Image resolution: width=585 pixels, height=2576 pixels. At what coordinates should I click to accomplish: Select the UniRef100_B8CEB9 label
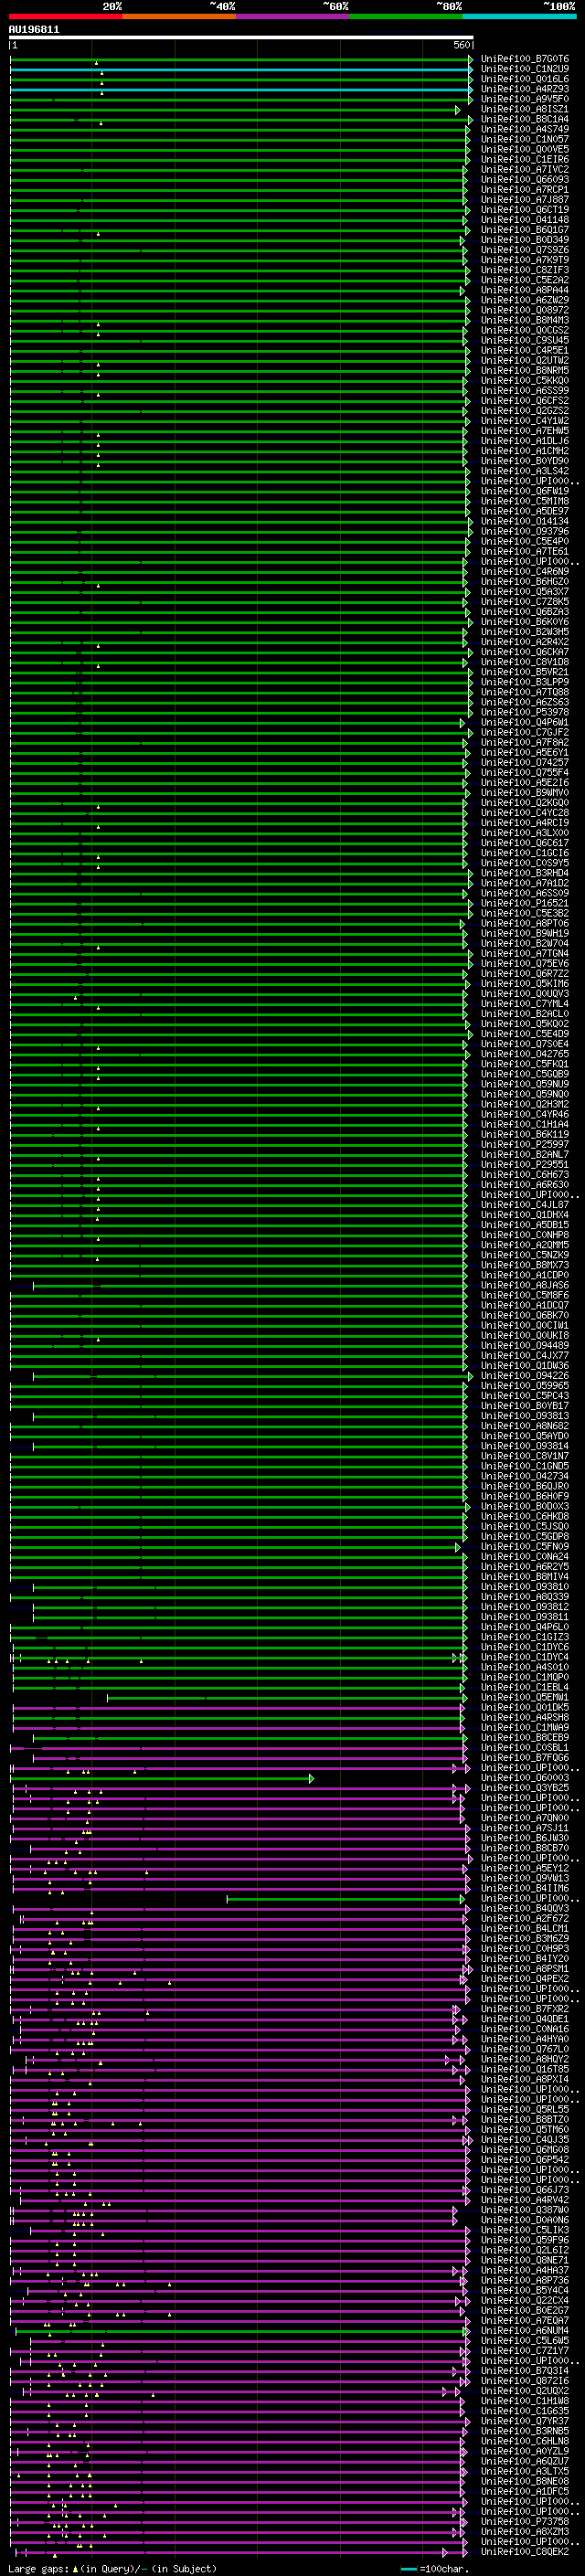tap(525, 1738)
